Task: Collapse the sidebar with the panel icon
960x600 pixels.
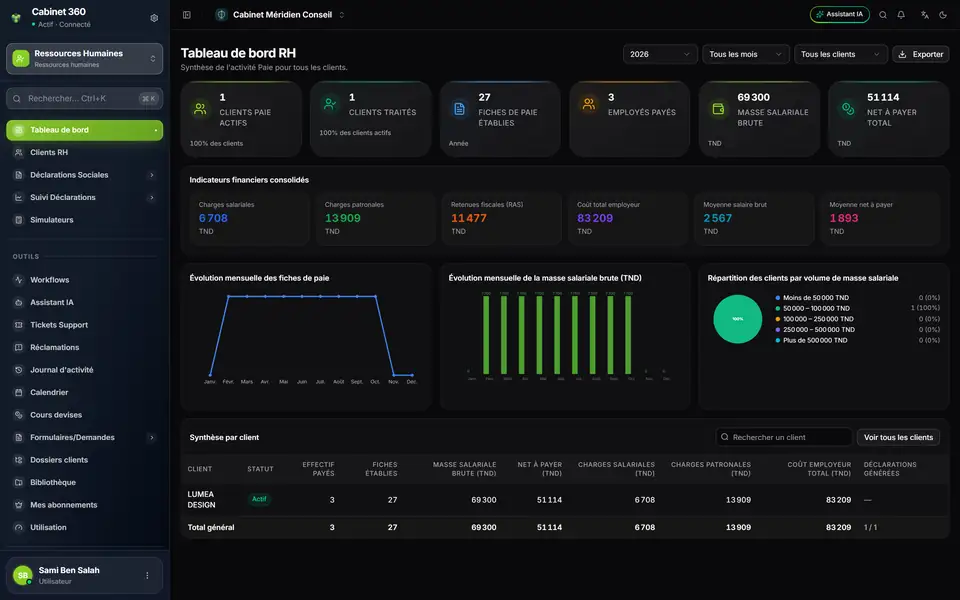Action: coord(187,15)
